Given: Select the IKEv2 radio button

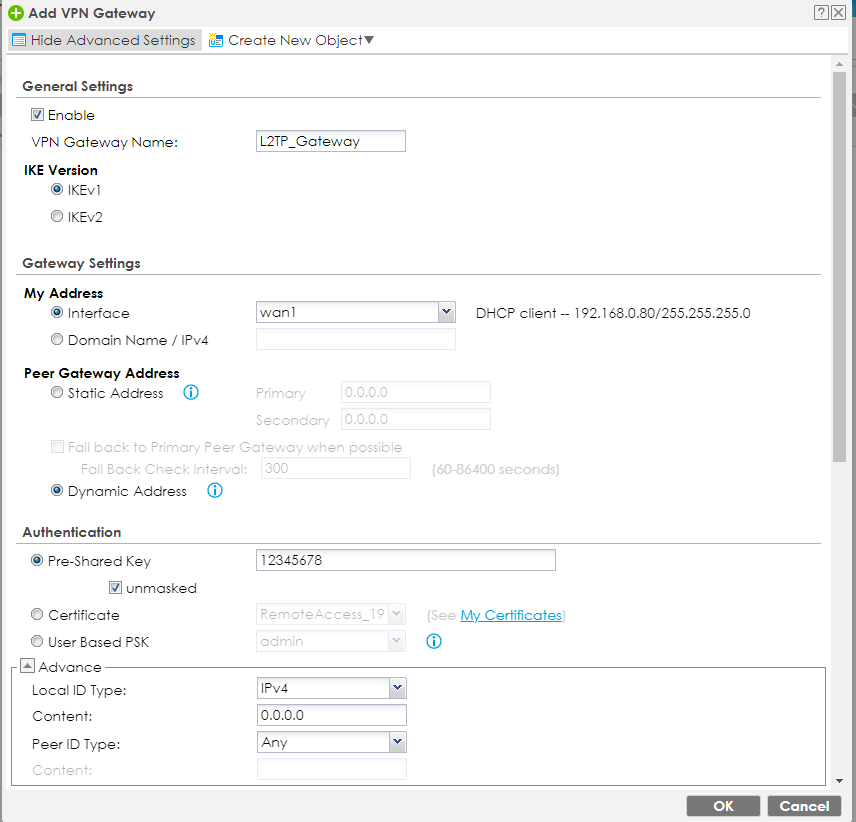Looking at the screenshot, I should coord(57,216).
